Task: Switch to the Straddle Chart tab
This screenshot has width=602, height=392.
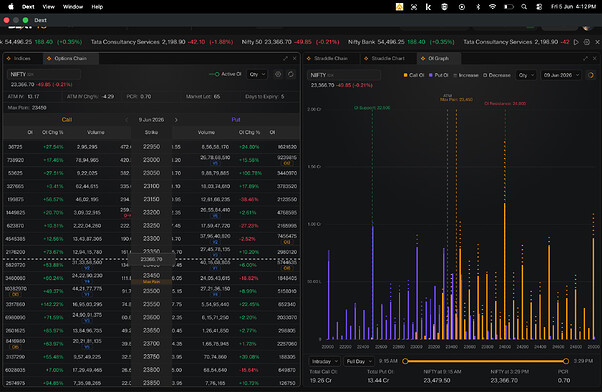Action: point(388,58)
